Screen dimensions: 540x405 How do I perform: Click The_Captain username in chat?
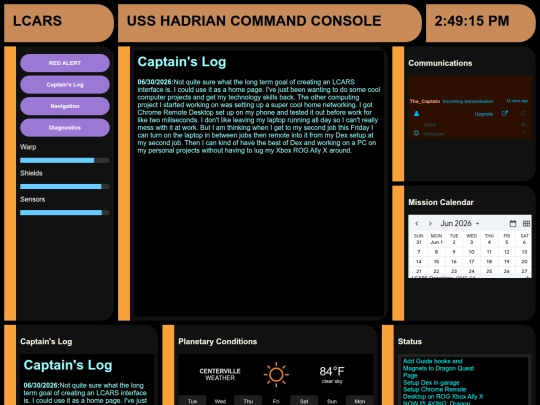point(425,101)
